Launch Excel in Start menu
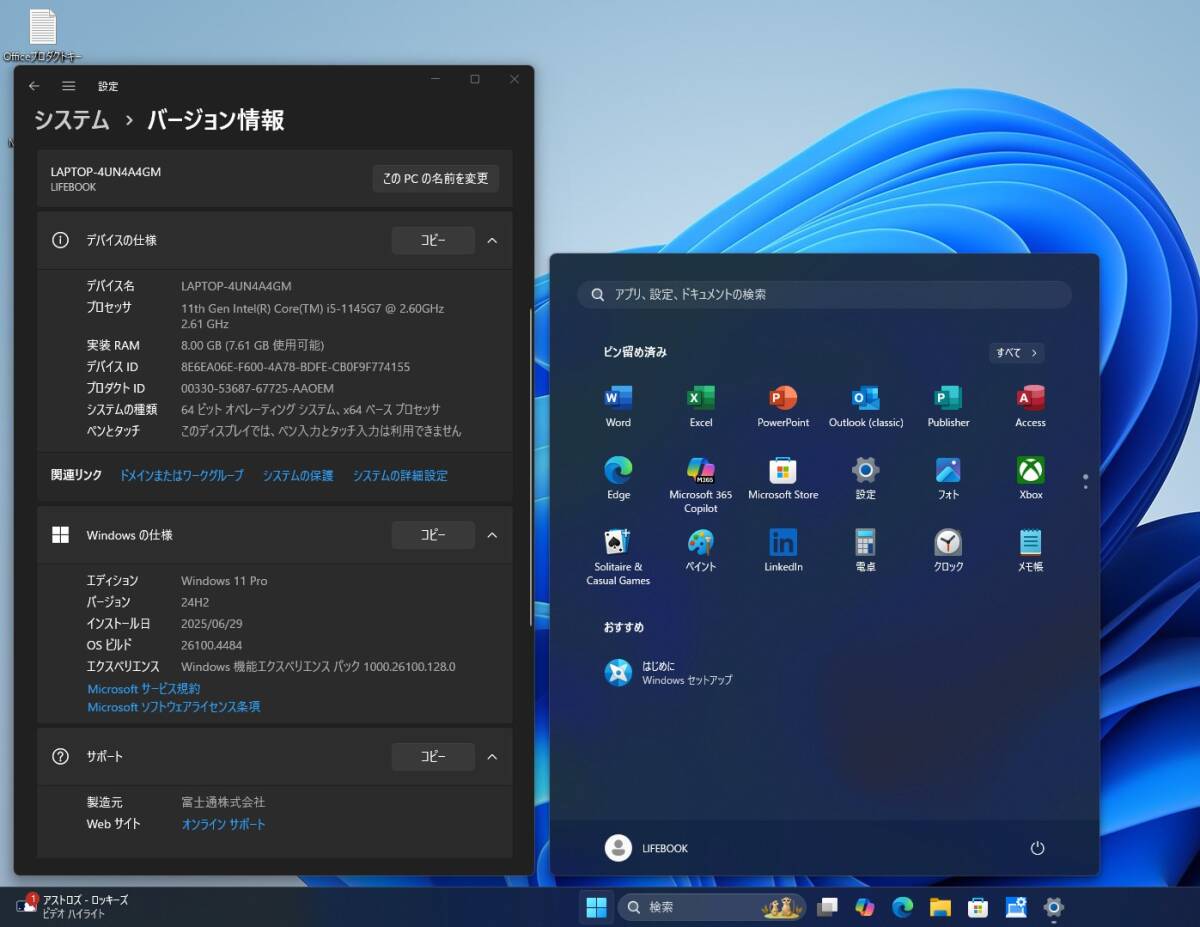This screenshot has height=927, width=1200. click(701, 407)
